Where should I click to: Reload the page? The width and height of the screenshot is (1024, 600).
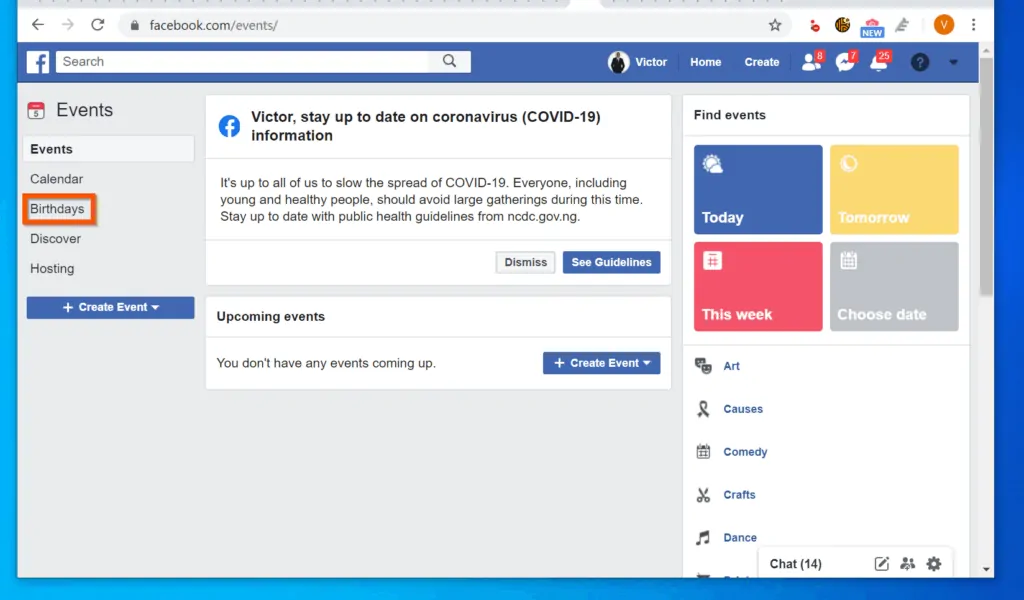98,25
